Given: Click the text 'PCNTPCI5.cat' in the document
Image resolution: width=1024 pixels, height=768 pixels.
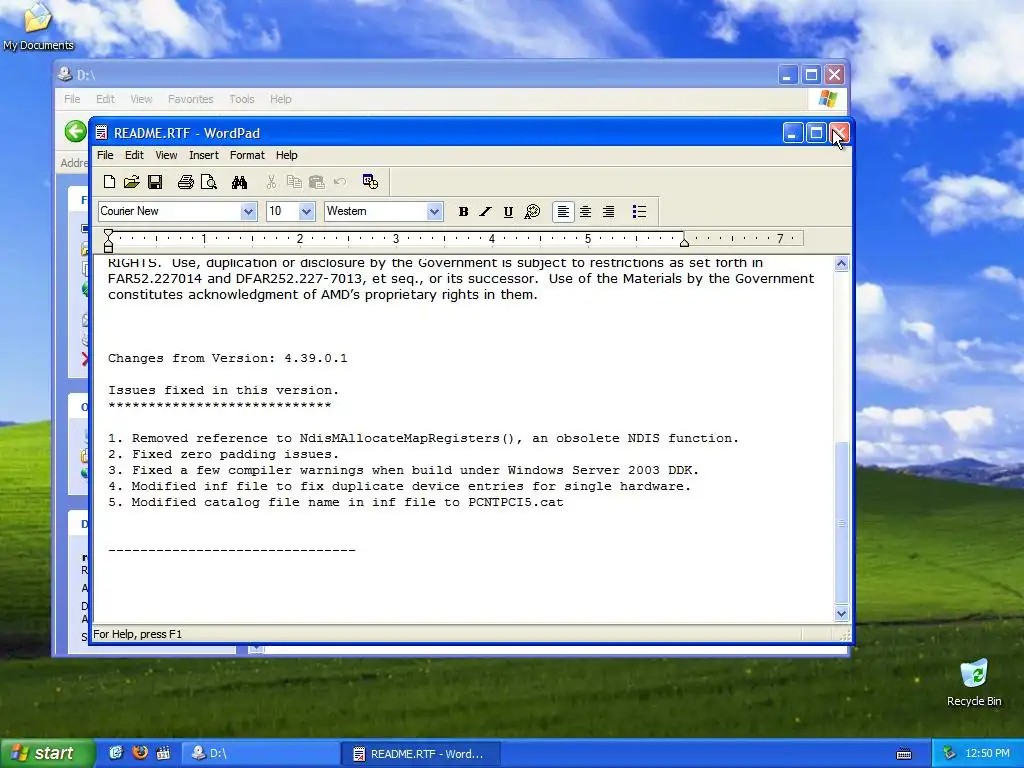Looking at the screenshot, I should pos(515,502).
